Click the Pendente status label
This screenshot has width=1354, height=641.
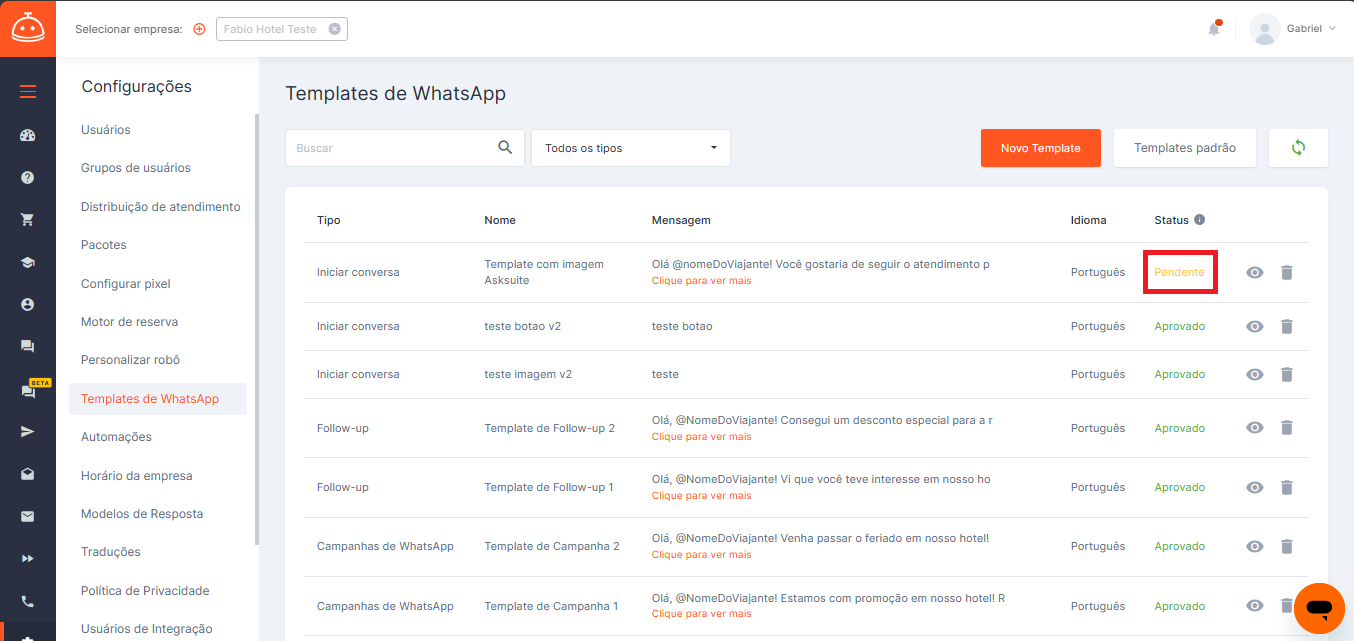pos(1180,272)
